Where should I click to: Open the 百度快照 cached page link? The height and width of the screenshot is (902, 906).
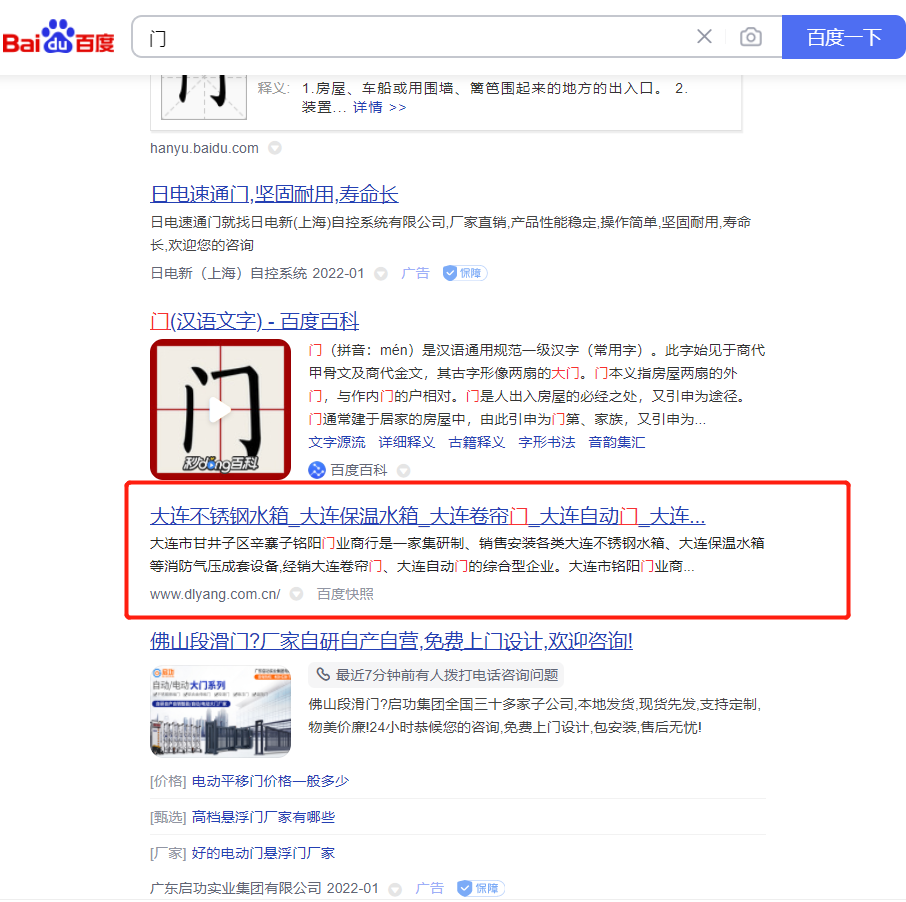pos(345,595)
